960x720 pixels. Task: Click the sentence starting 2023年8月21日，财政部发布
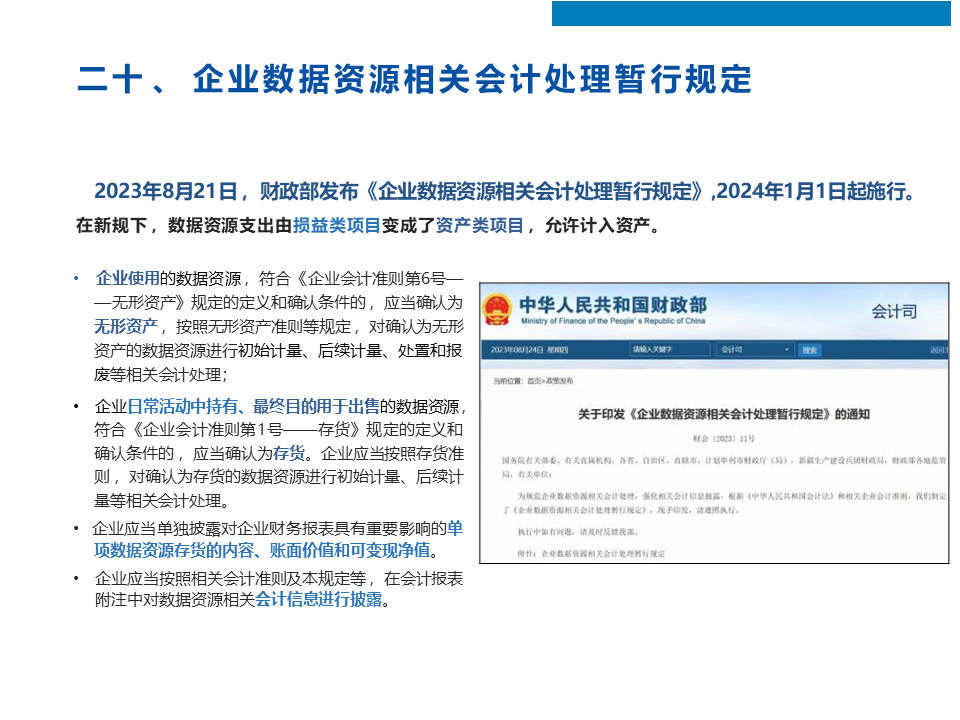pyautogui.click(x=505, y=191)
